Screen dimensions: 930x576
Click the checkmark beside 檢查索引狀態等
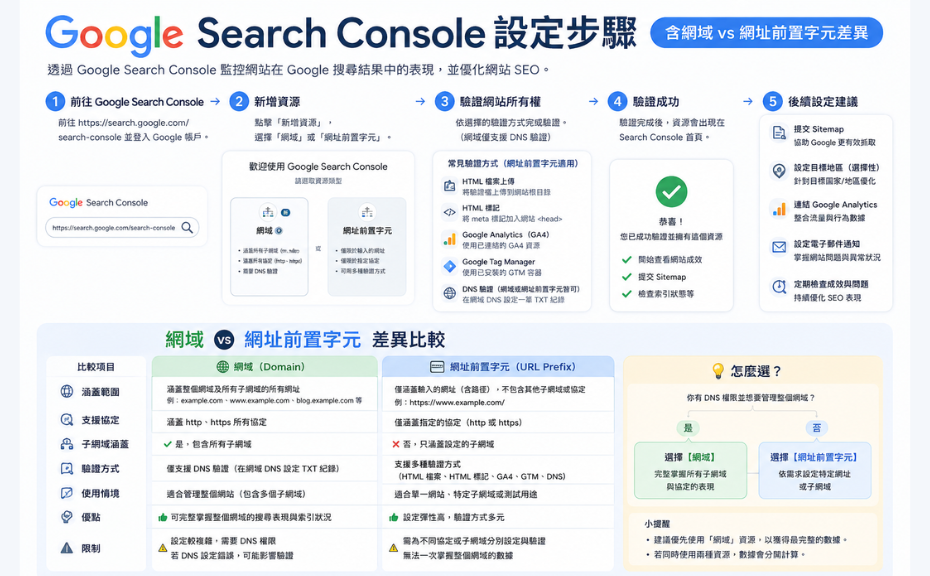[626, 294]
